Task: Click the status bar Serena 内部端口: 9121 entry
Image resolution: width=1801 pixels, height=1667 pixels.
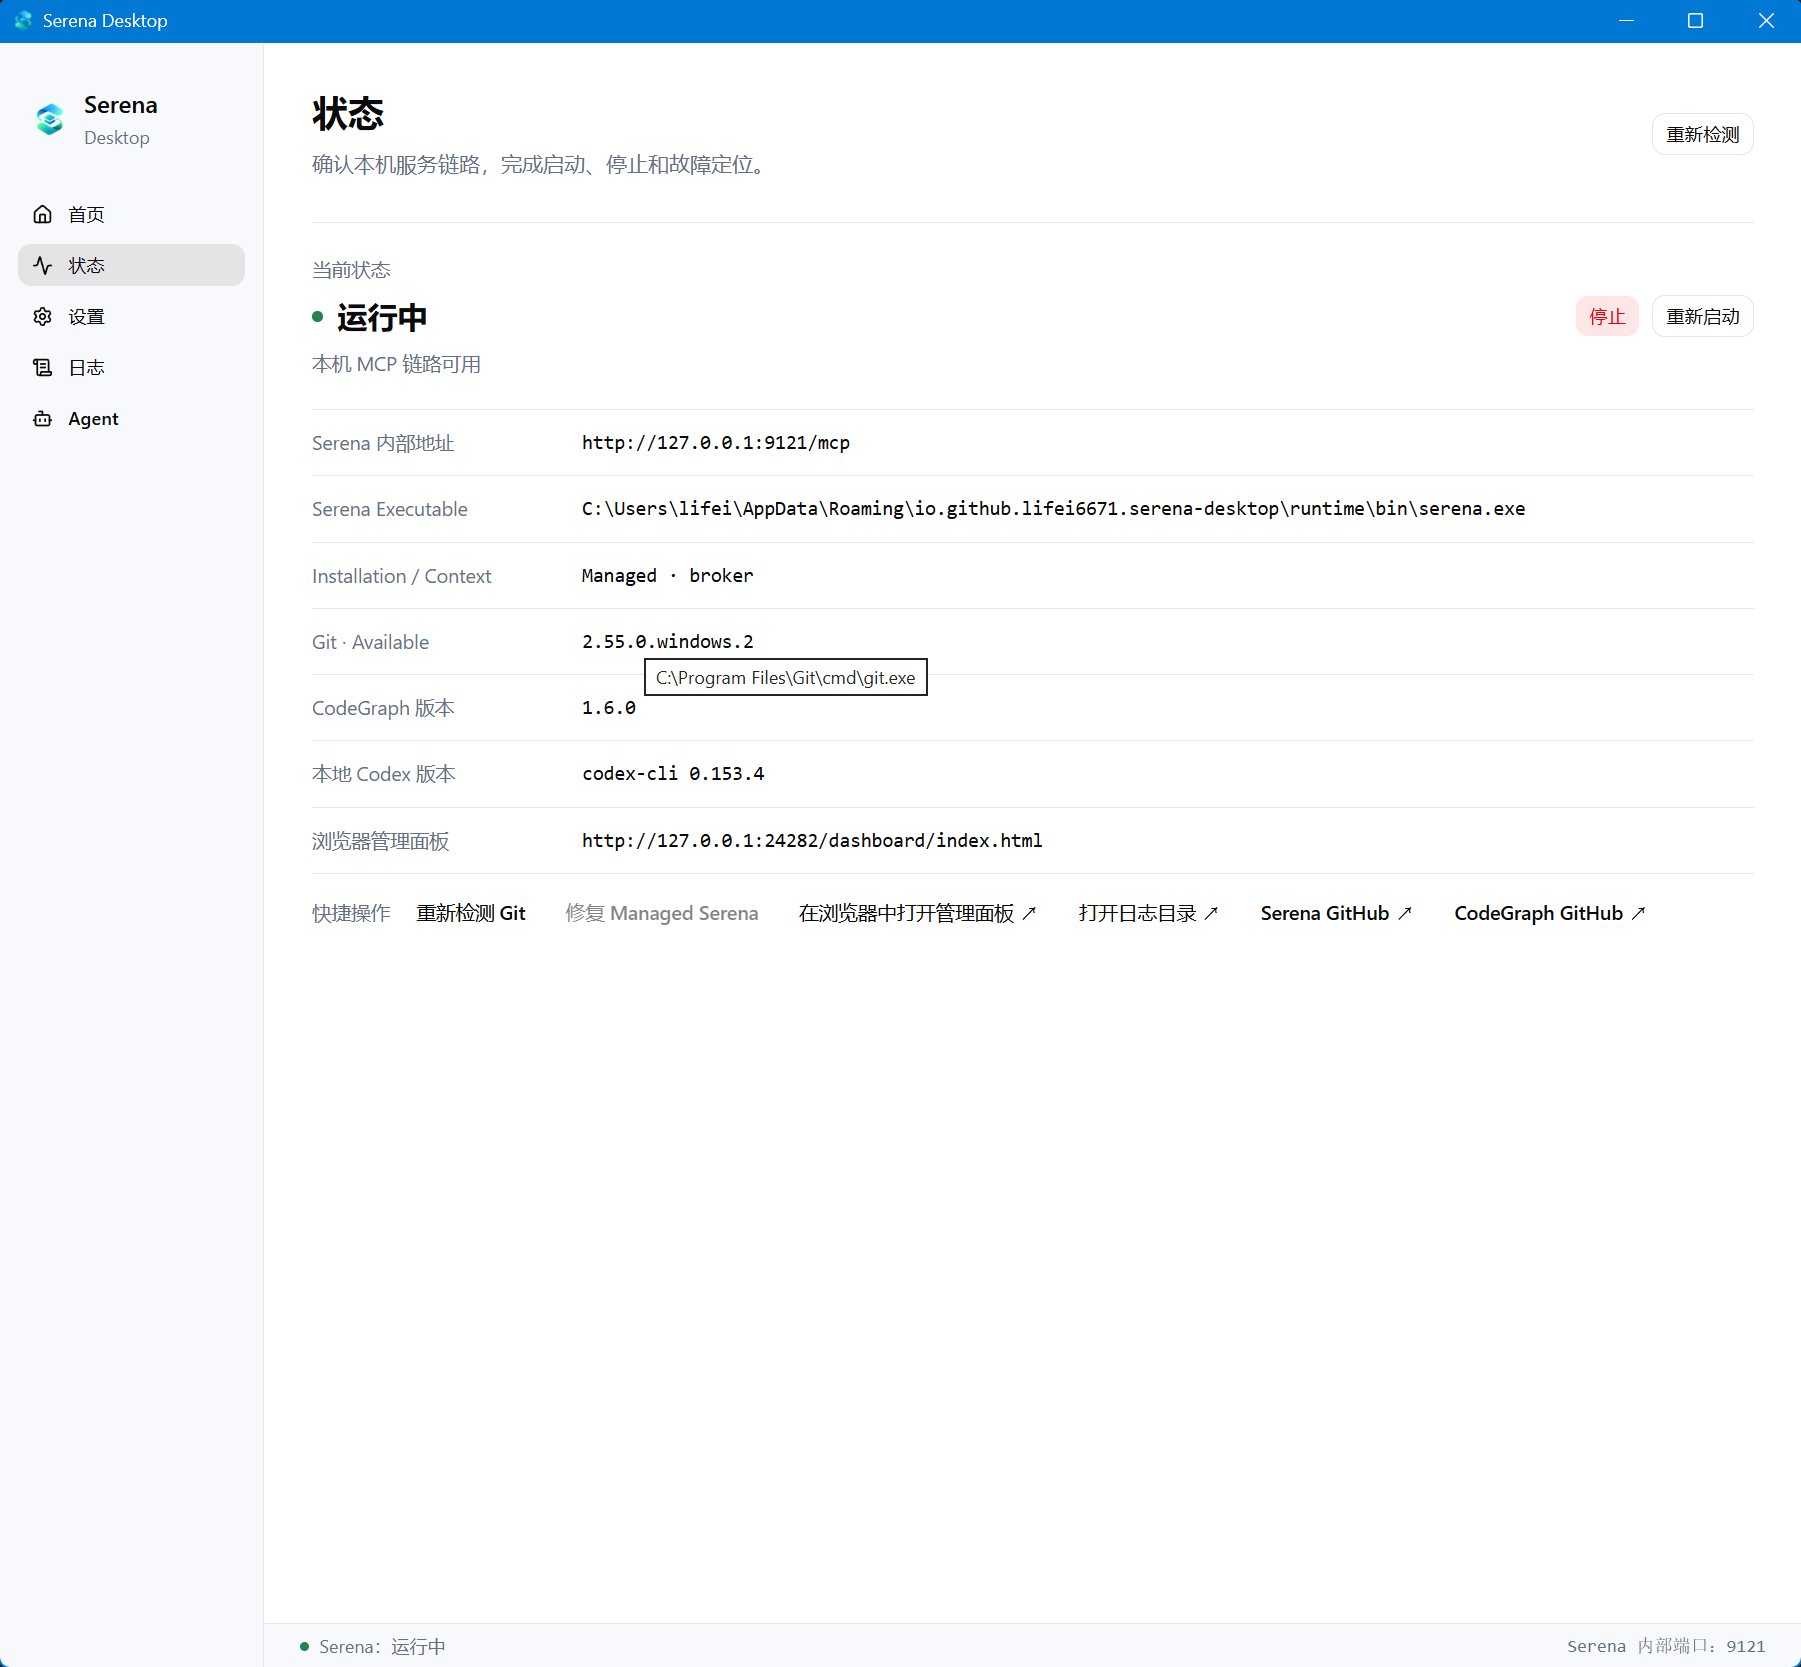Action: 1666,1646
